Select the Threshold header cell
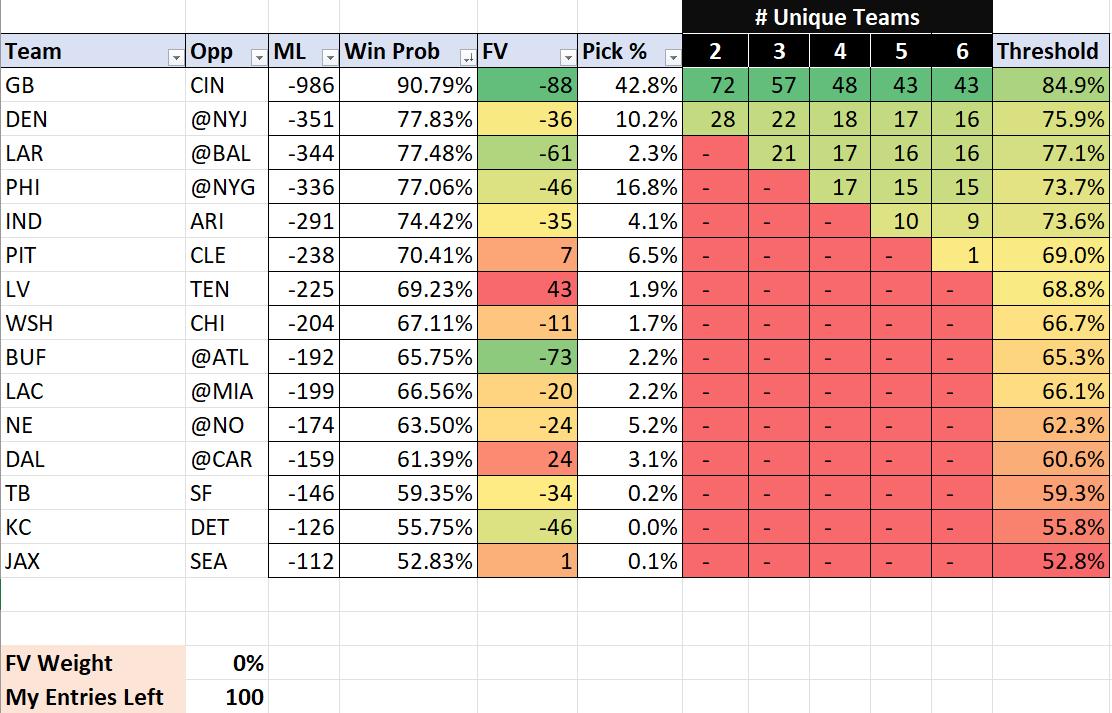Screen dimensions: 1112x713 point(1050,52)
